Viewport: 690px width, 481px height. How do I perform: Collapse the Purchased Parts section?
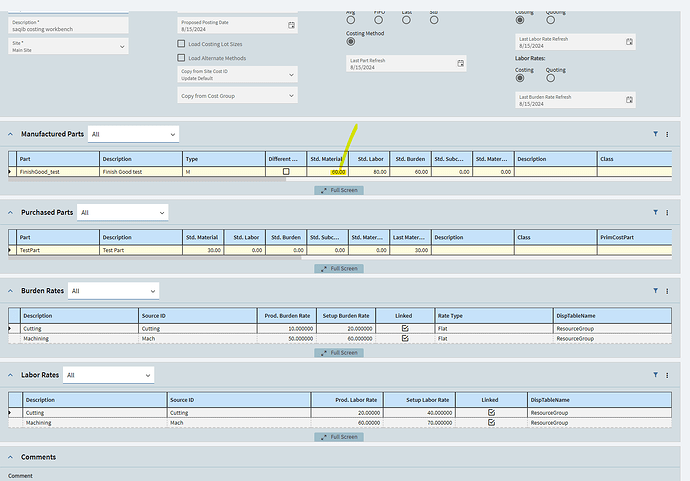point(11,213)
